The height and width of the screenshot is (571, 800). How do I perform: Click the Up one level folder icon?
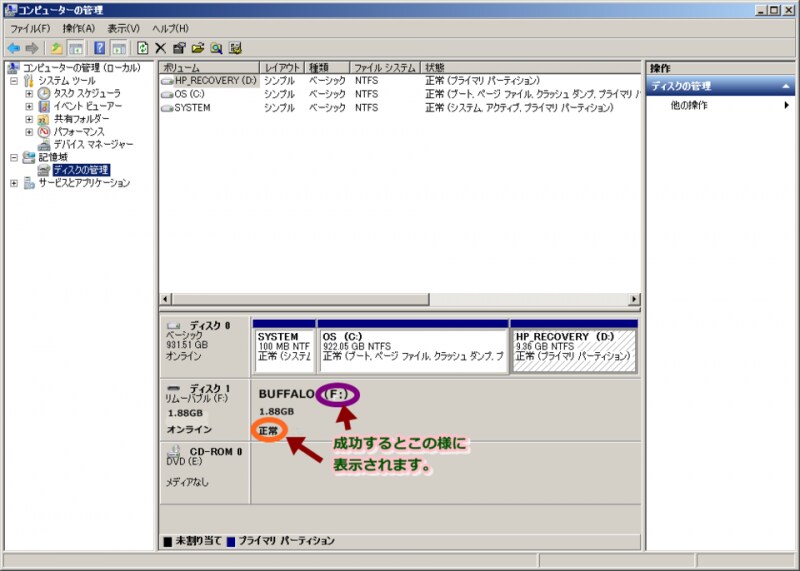[x=57, y=48]
